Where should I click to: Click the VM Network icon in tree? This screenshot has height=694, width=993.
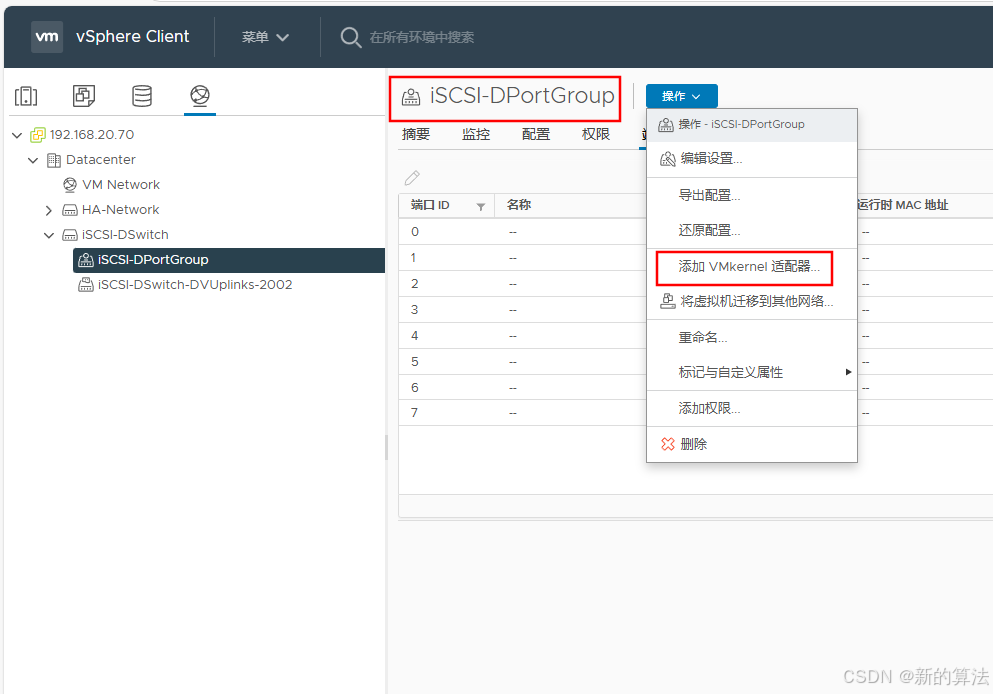point(70,185)
